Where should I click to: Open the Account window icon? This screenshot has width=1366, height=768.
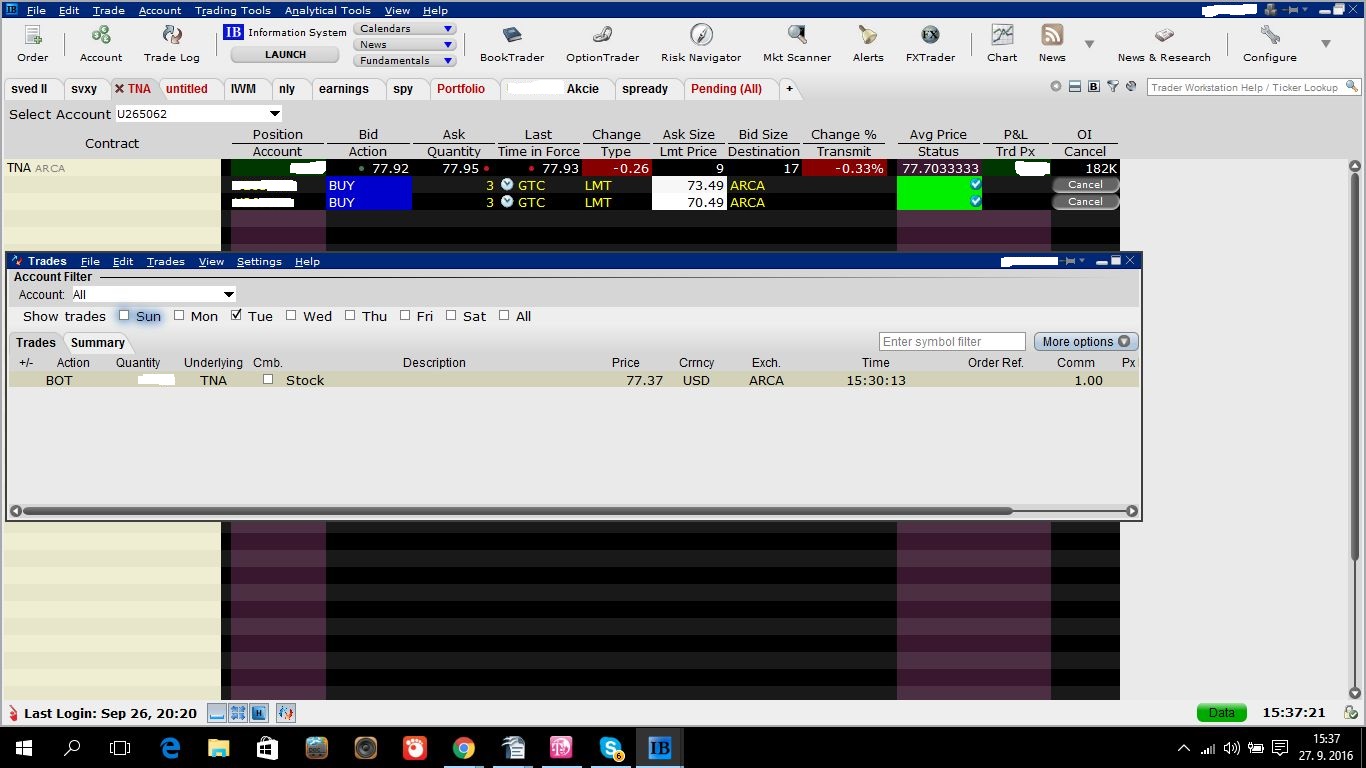coord(101,44)
